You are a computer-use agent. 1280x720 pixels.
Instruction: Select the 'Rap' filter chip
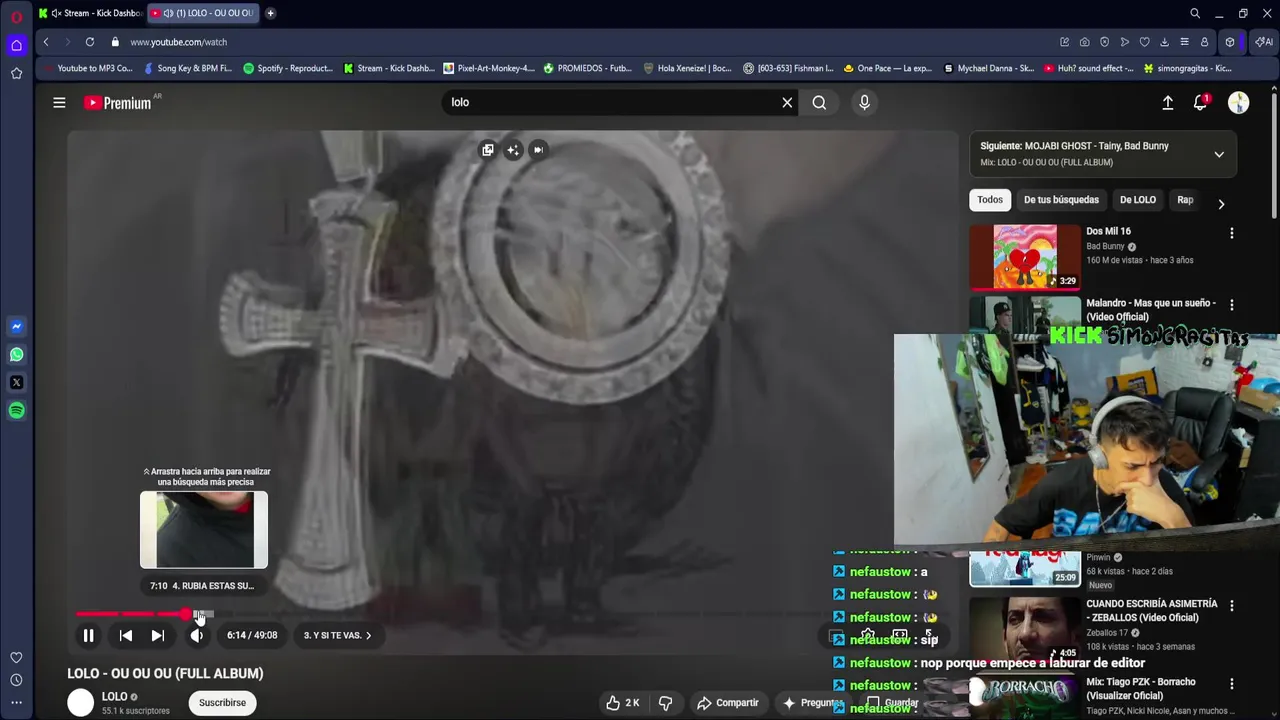1185,200
